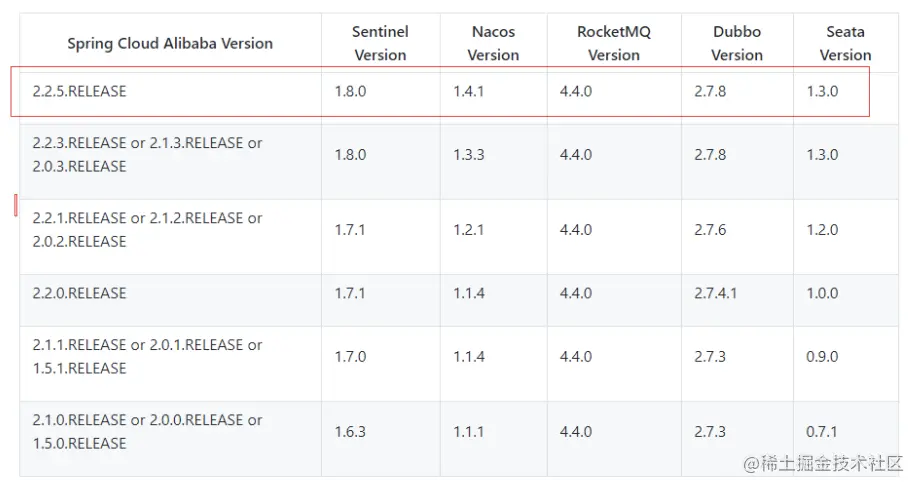Screen dimensions: 920x490
Task: Click the Nacos Version column header
Action: (x=493, y=43)
